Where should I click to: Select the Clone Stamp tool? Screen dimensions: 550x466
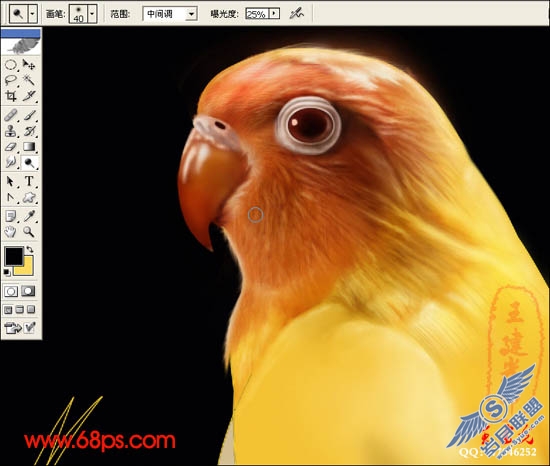[11, 131]
